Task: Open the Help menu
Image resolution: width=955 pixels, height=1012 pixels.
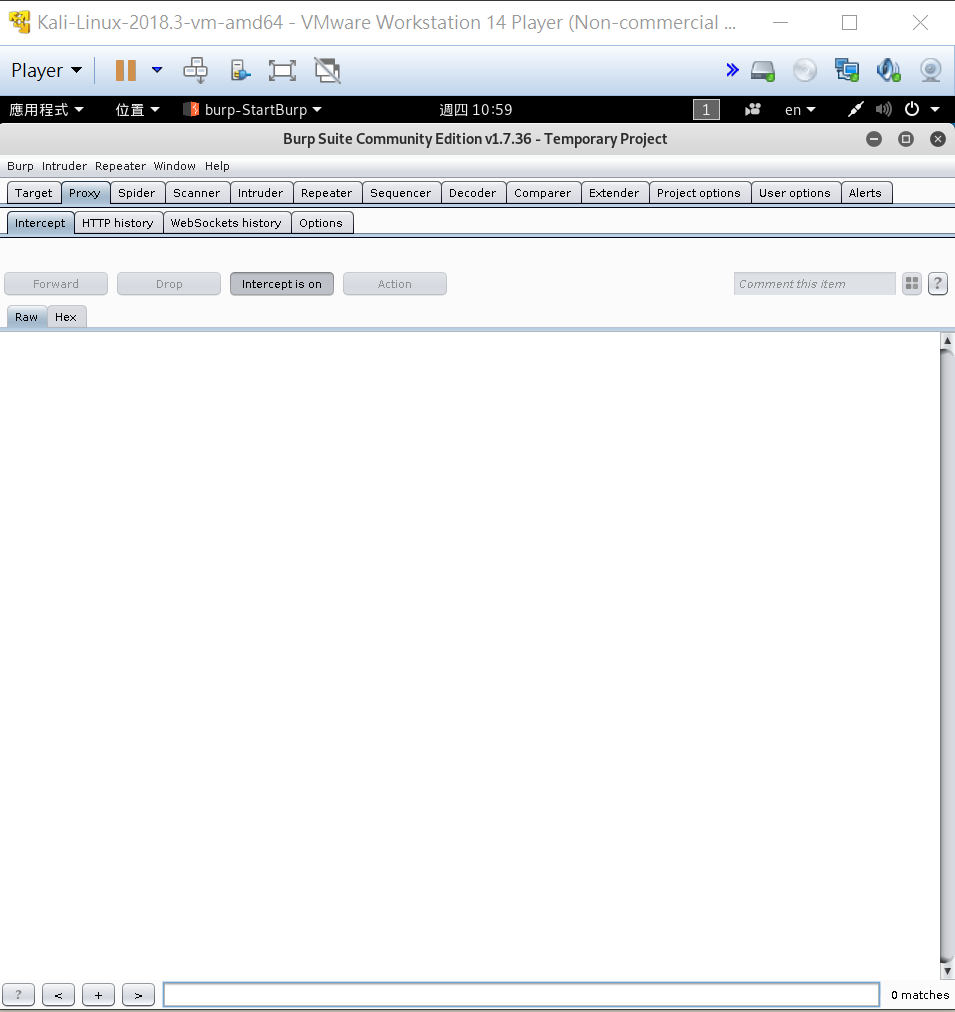Action: (x=217, y=166)
